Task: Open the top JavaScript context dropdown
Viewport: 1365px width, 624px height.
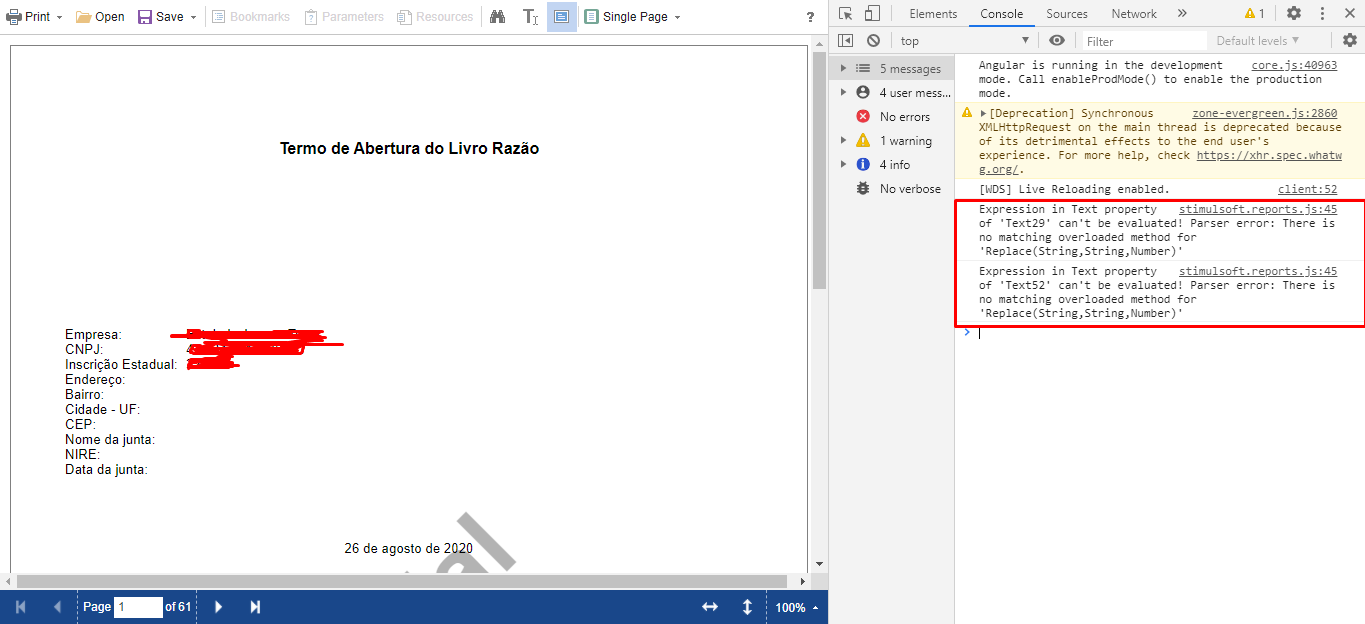Action: click(x=965, y=40)
